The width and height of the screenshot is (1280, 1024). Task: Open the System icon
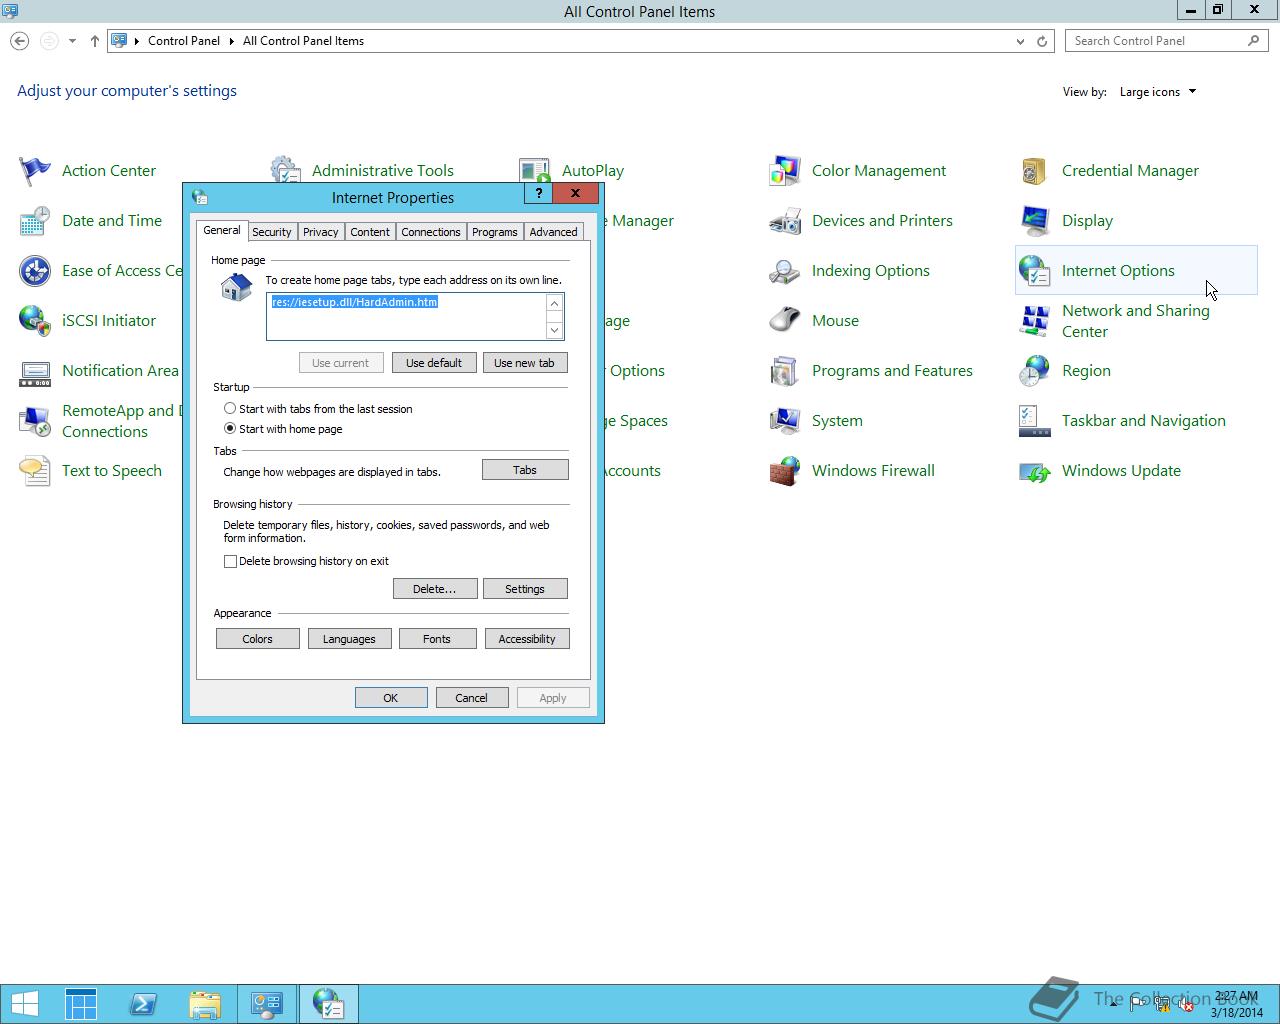tap(785, 421)
